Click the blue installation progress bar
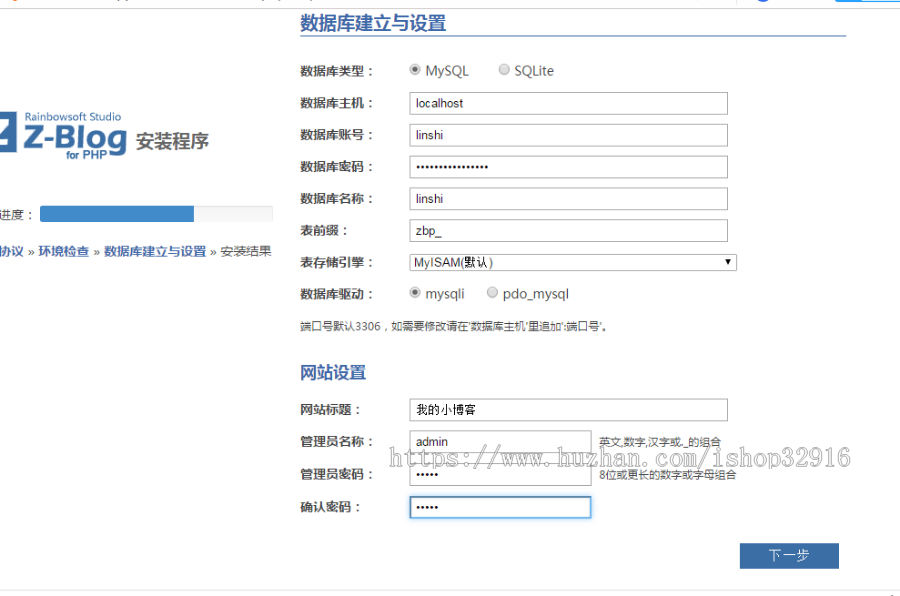The image size is (900, 596). (x=115, y=213)
